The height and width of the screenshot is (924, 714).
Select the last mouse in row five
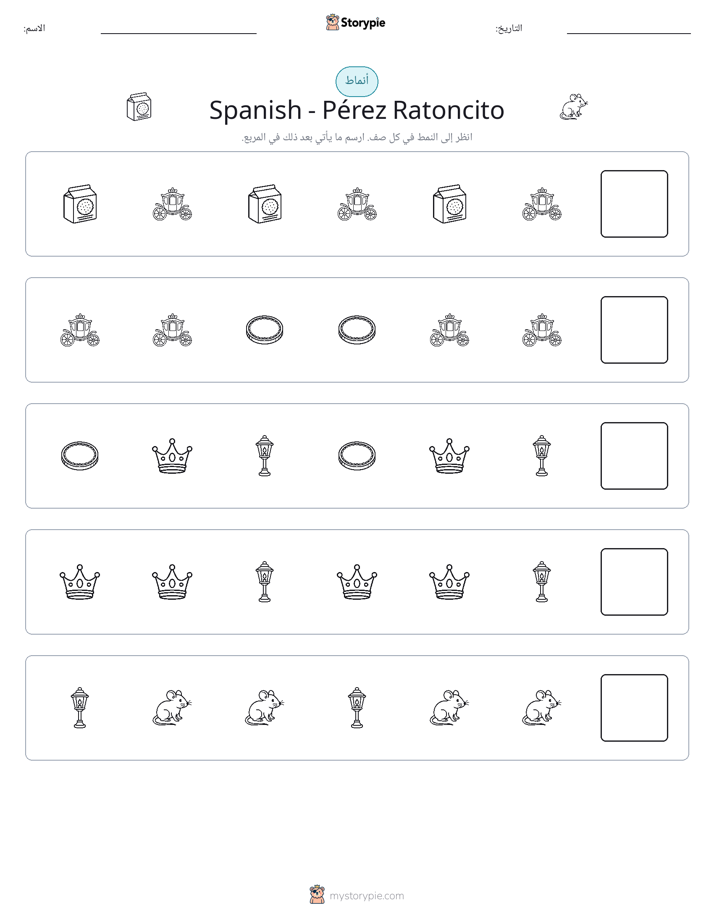[x=542, y=708]
